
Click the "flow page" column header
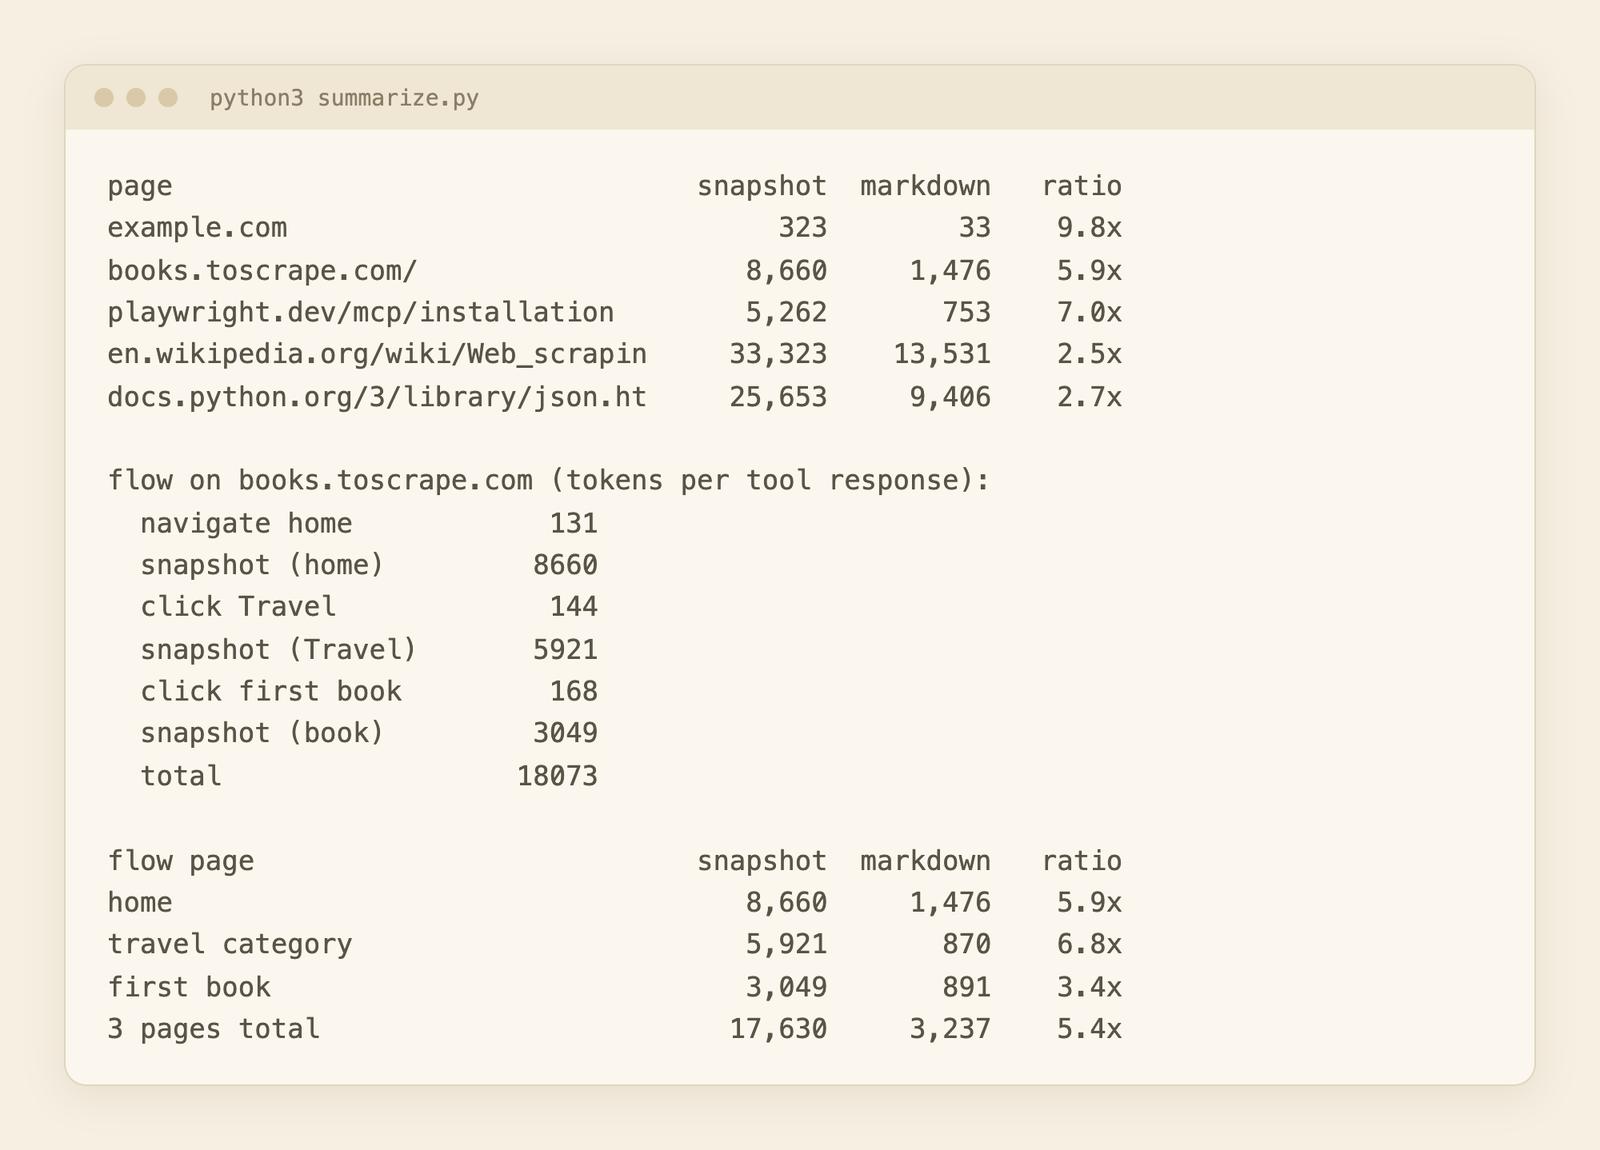point(181,861)
